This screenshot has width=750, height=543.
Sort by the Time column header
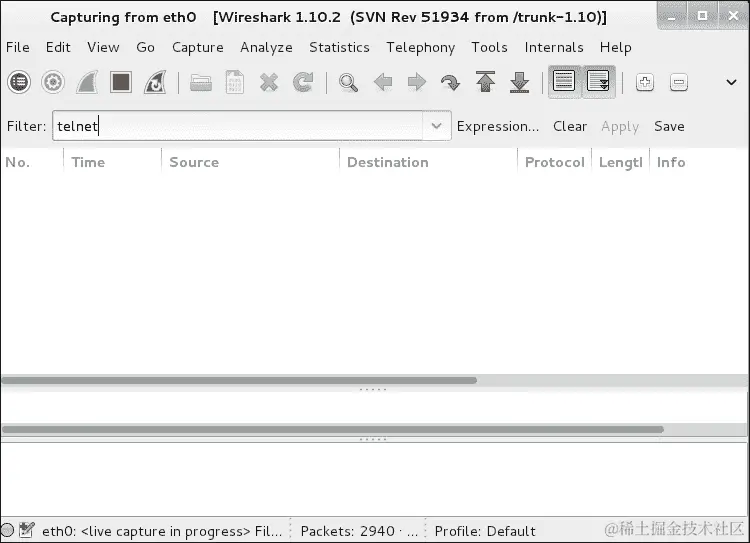pyautogui.click(x=112, y=162)
